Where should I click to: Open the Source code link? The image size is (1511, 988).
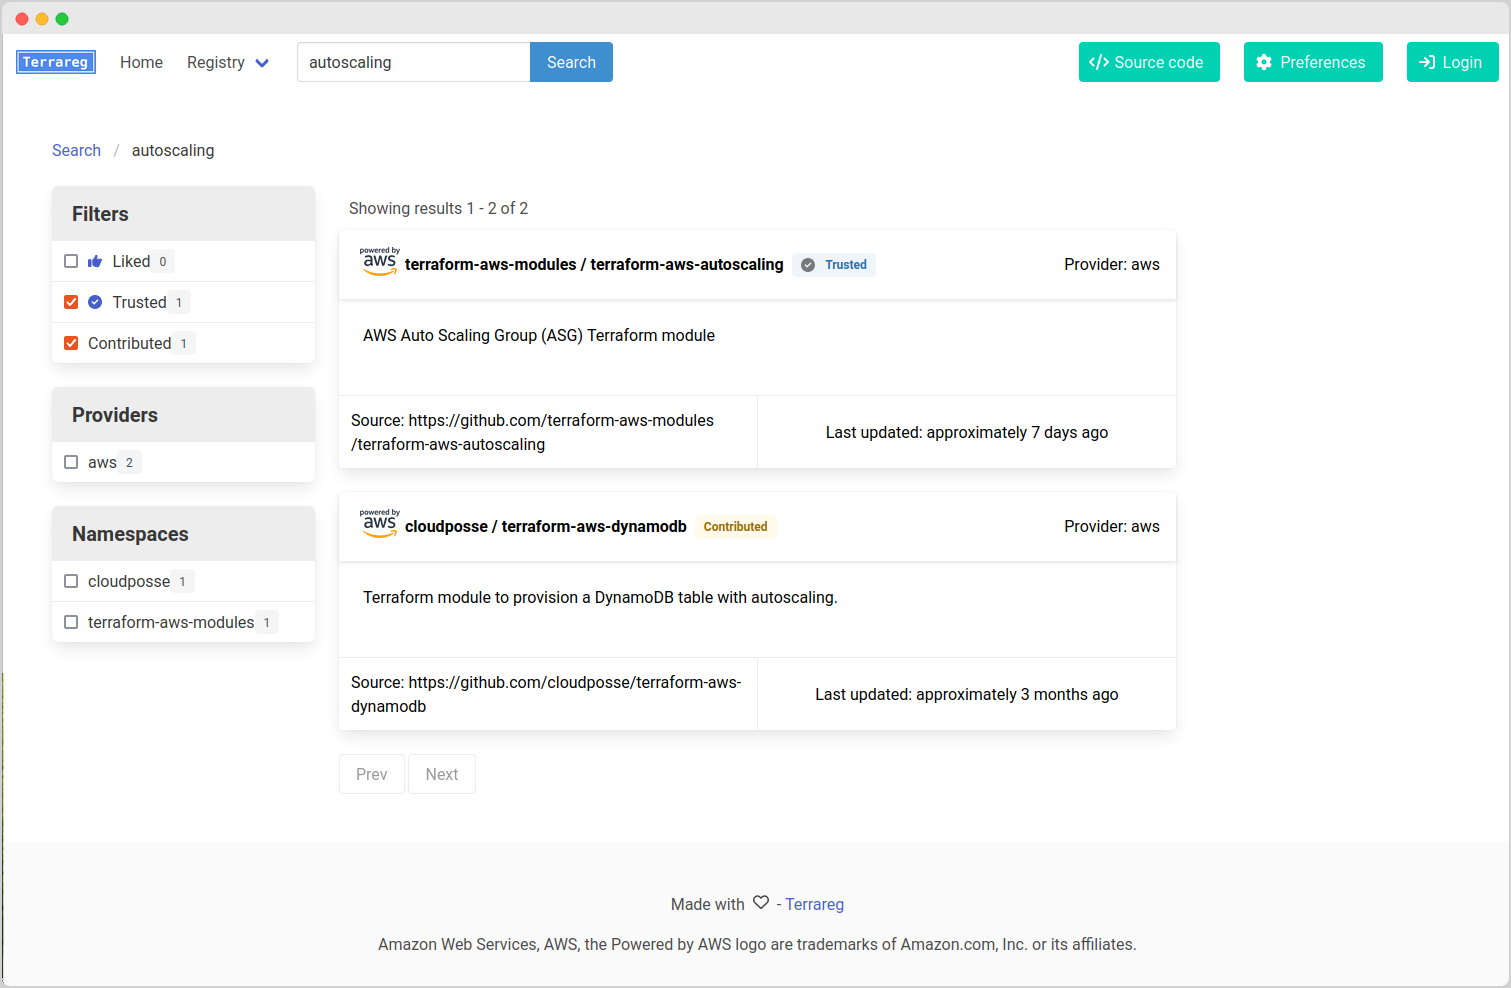point(1149,62)
